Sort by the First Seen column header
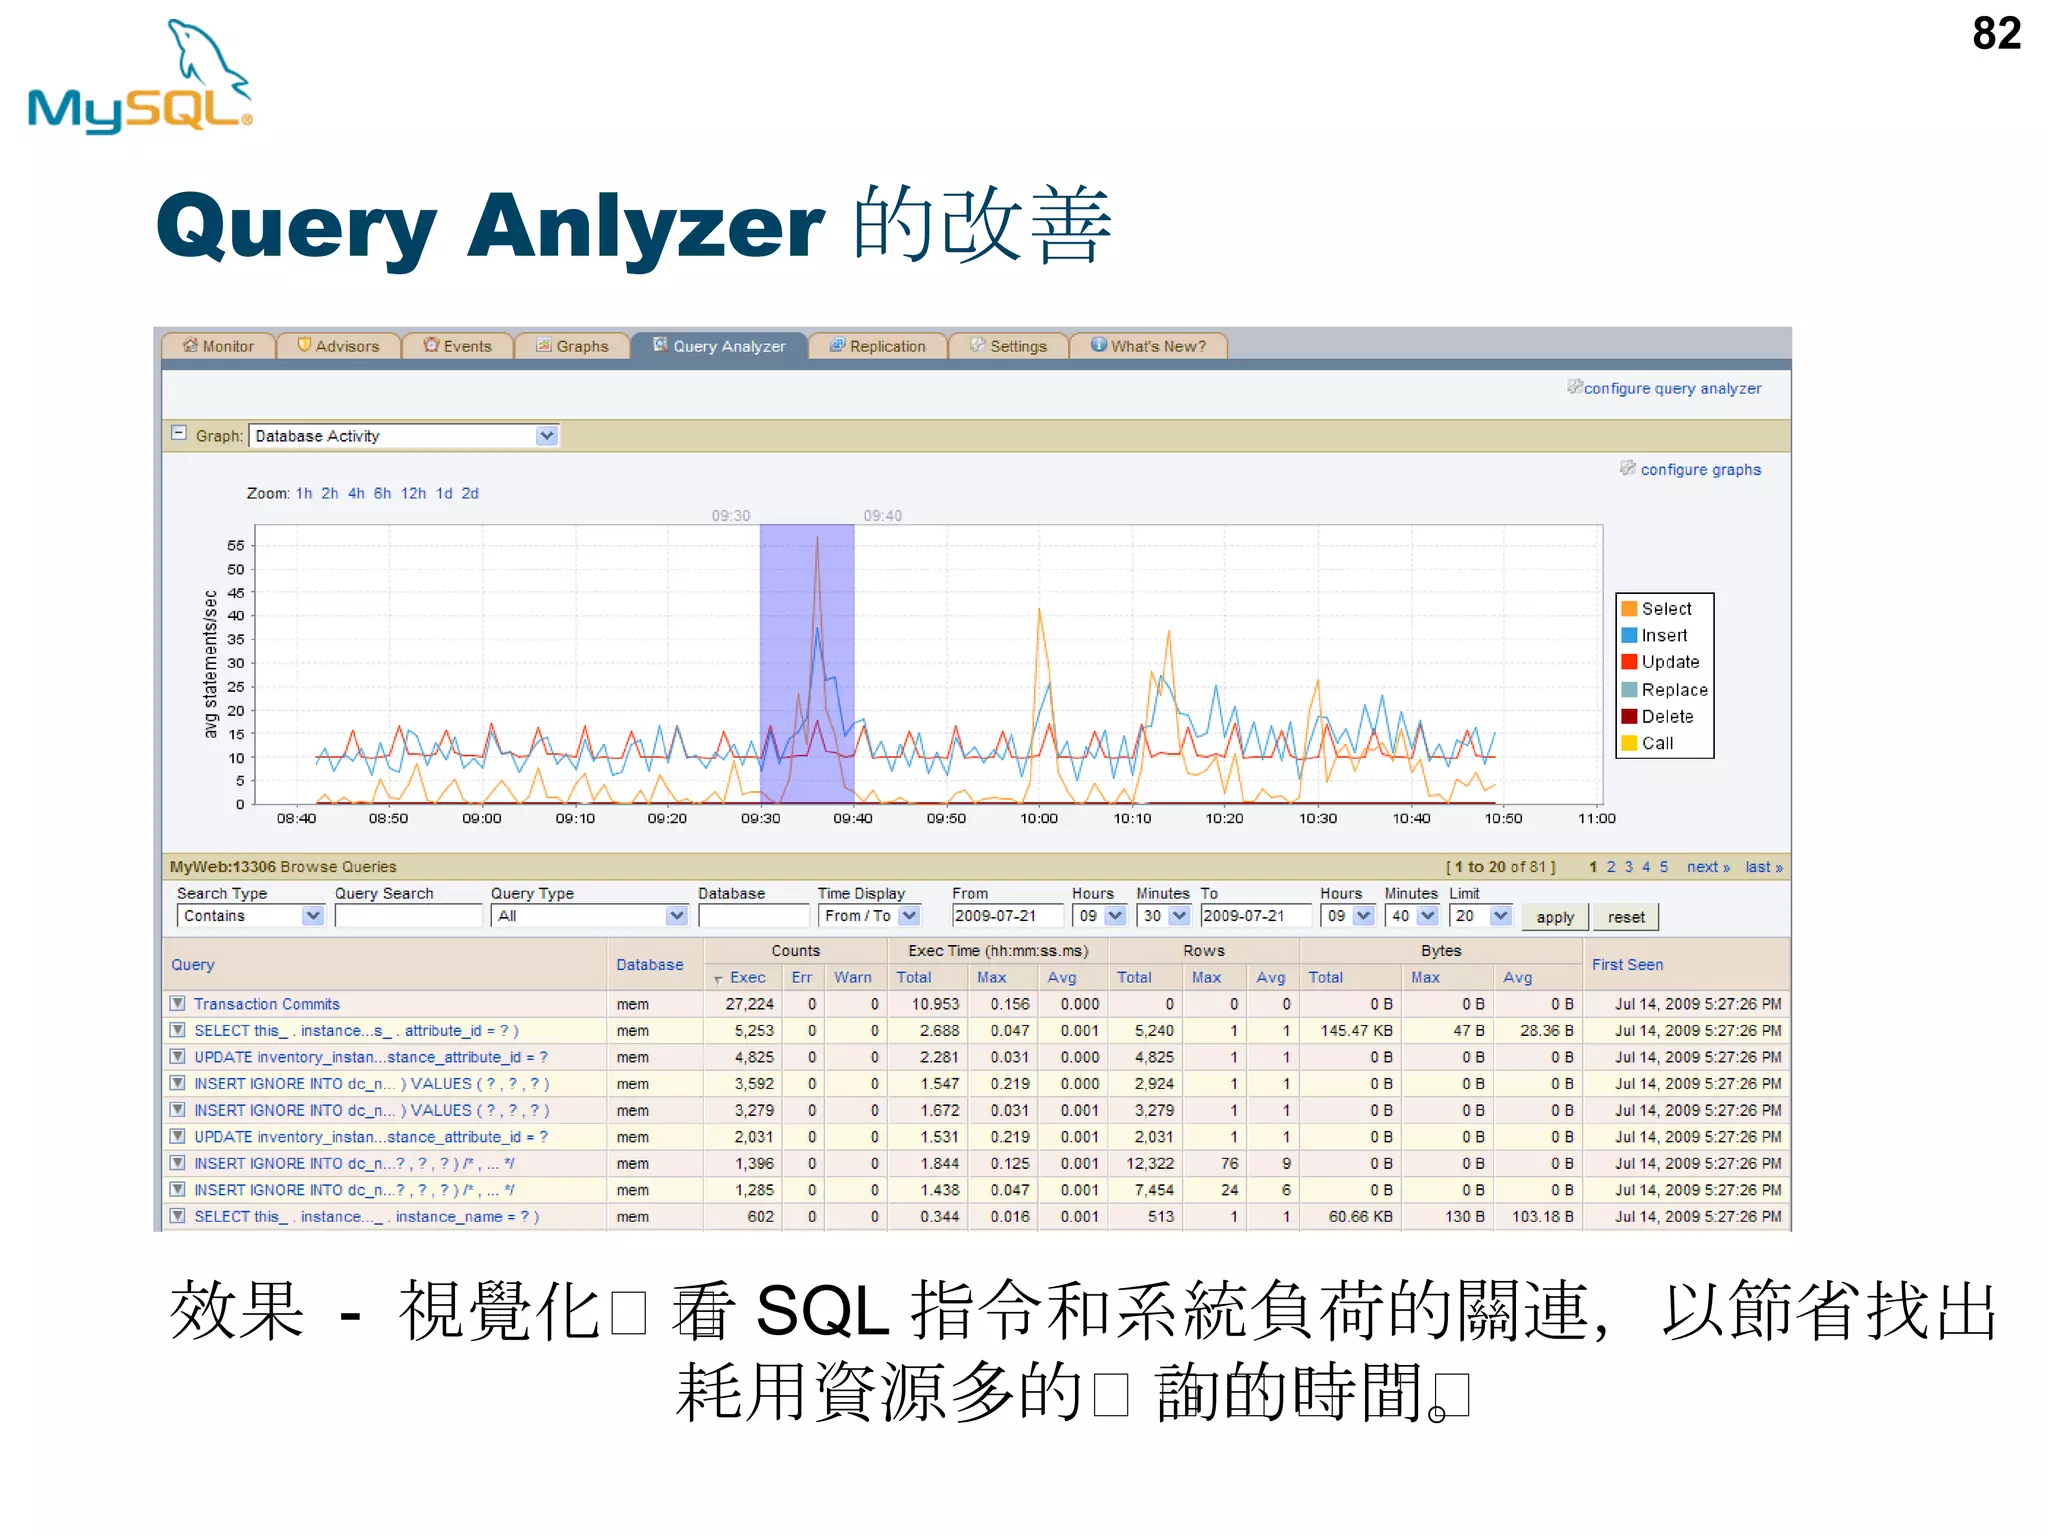This screenshot has width=2048, height=1536. [x=1627, y=965]
